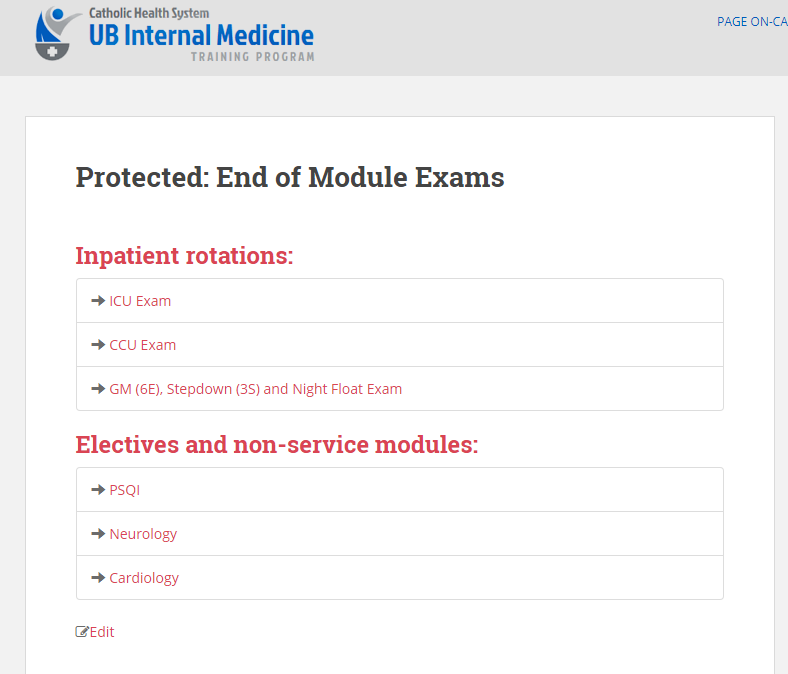Select the Cardiology module link
This screenshot has height=674, width=788.
[144, 578]
